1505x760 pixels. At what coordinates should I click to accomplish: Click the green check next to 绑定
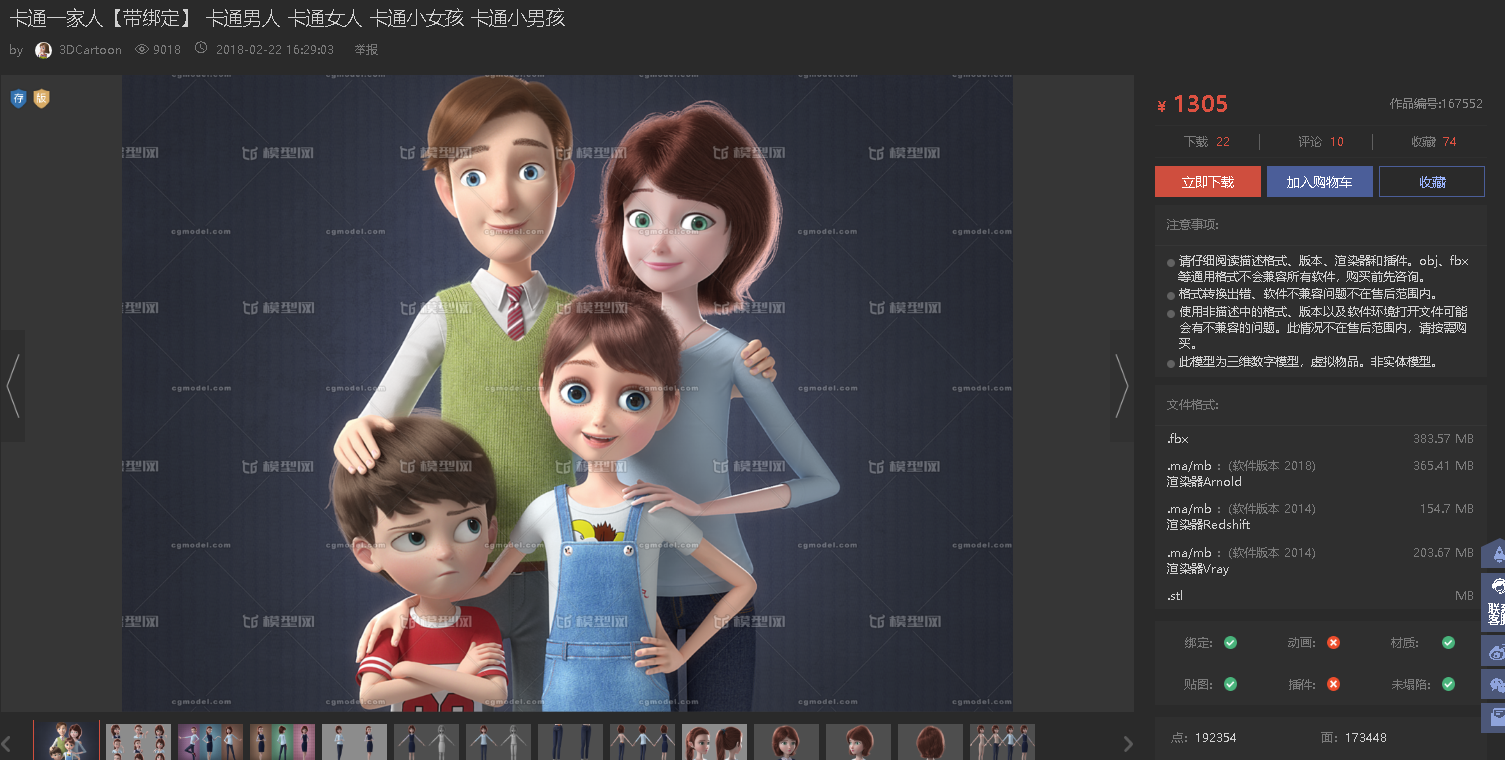1230,642
